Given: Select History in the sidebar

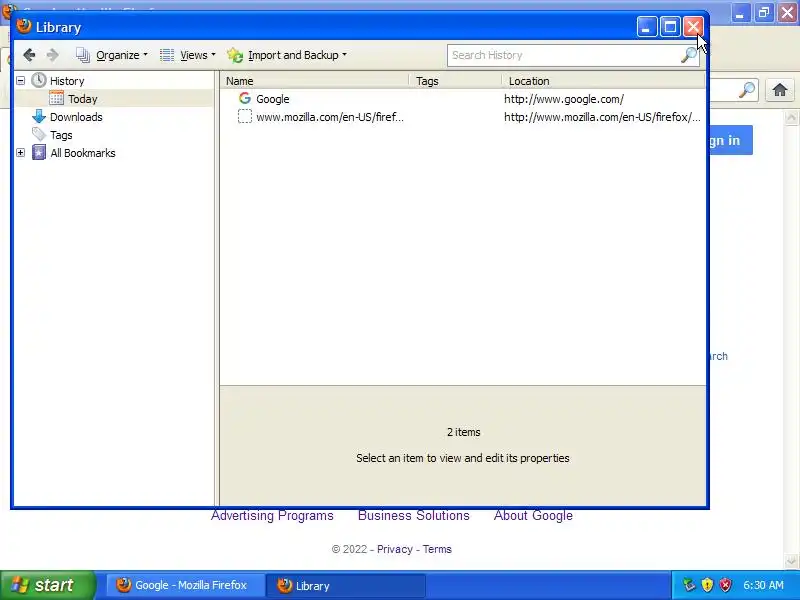Looking at the screenshot, I should [x=67, y=81].
